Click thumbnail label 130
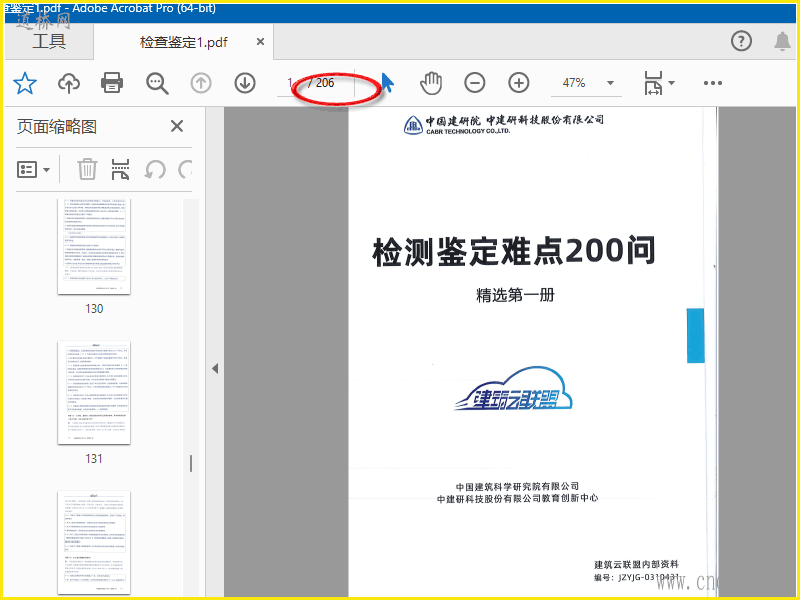The height and width of the screenshot is (600, 800). pos(94,309)
